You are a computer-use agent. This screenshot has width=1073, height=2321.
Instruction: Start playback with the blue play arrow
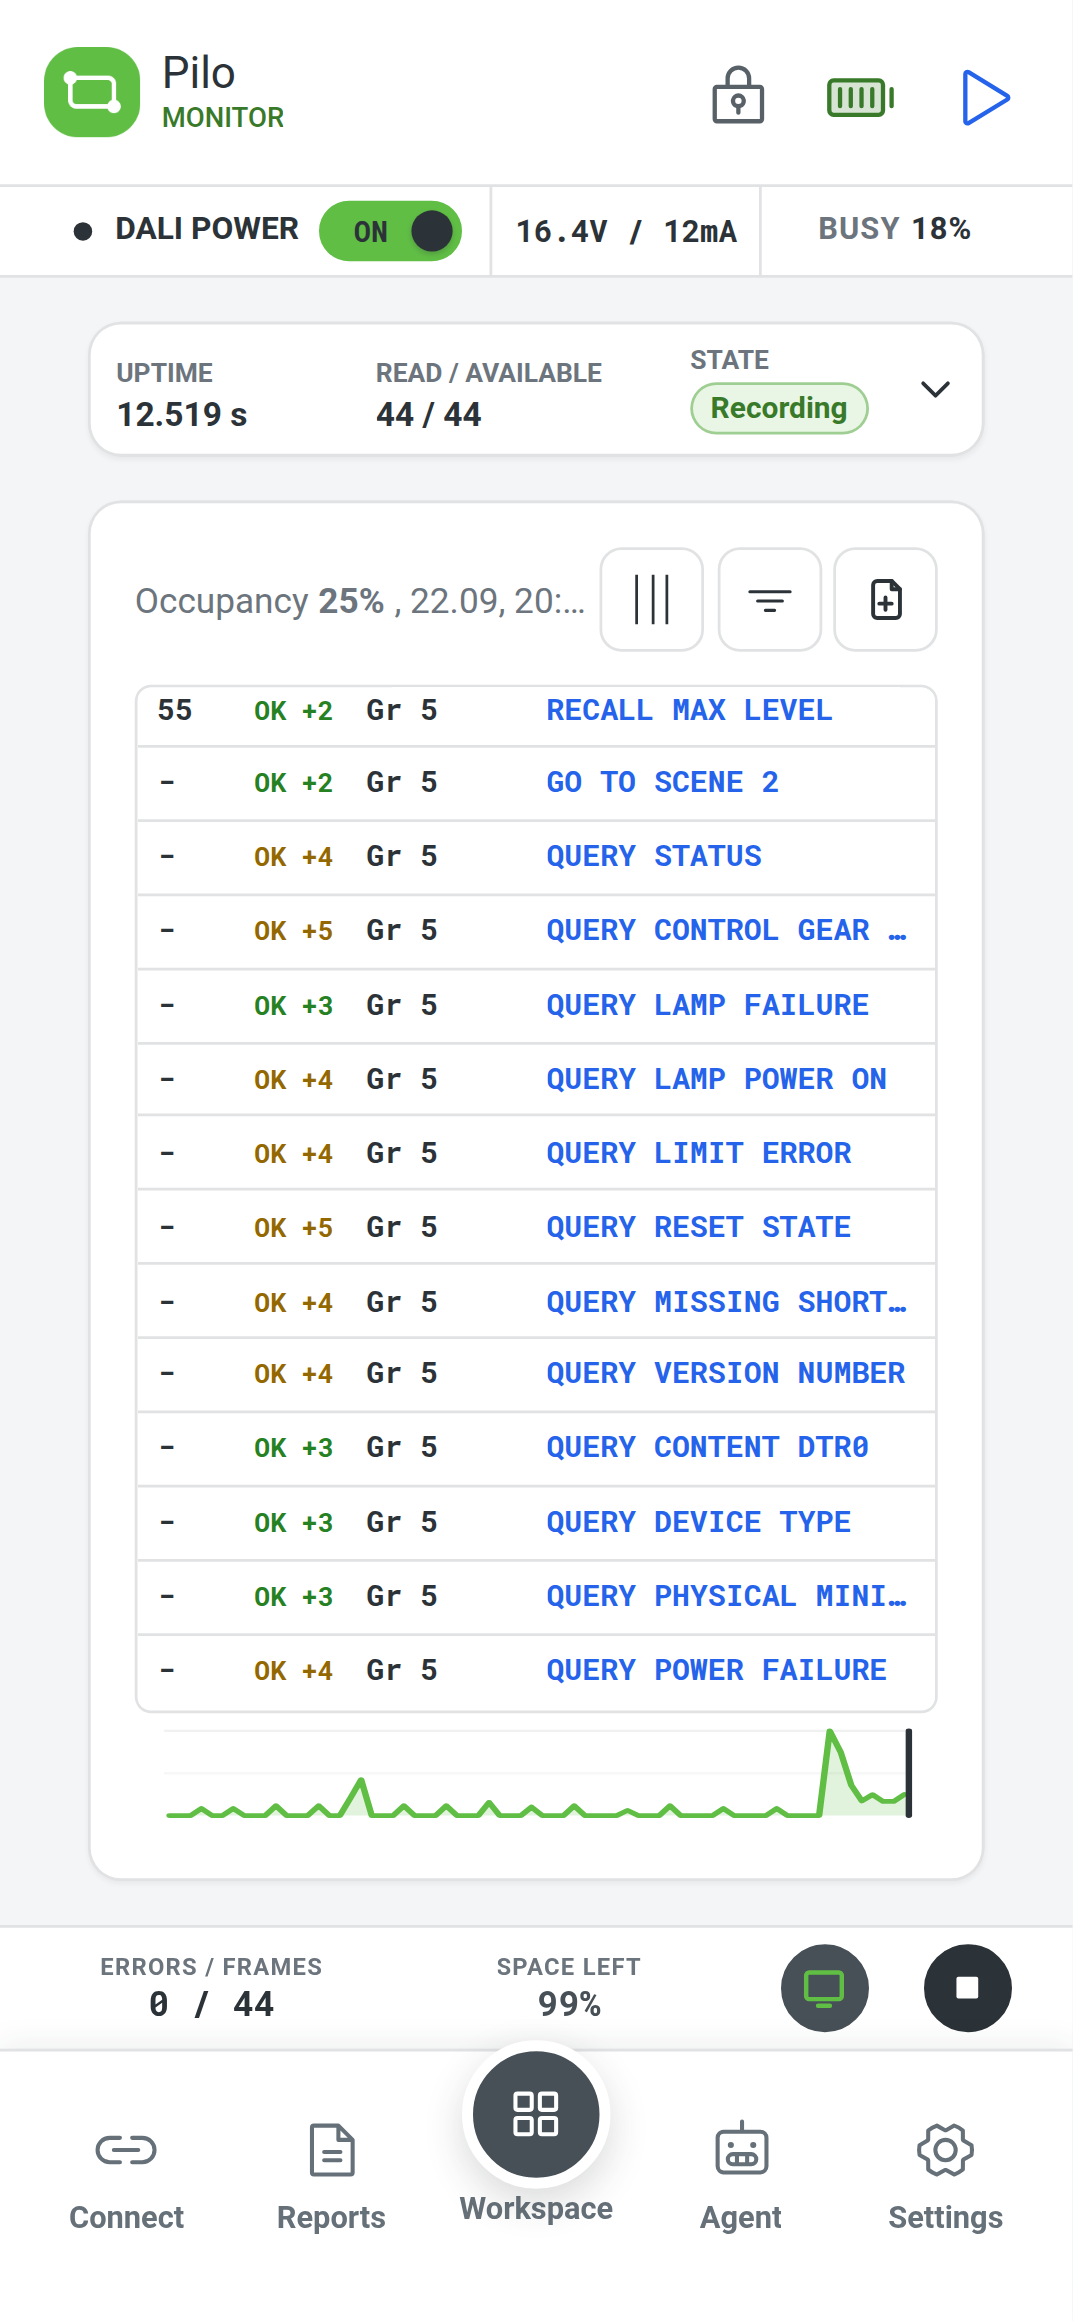985,97
